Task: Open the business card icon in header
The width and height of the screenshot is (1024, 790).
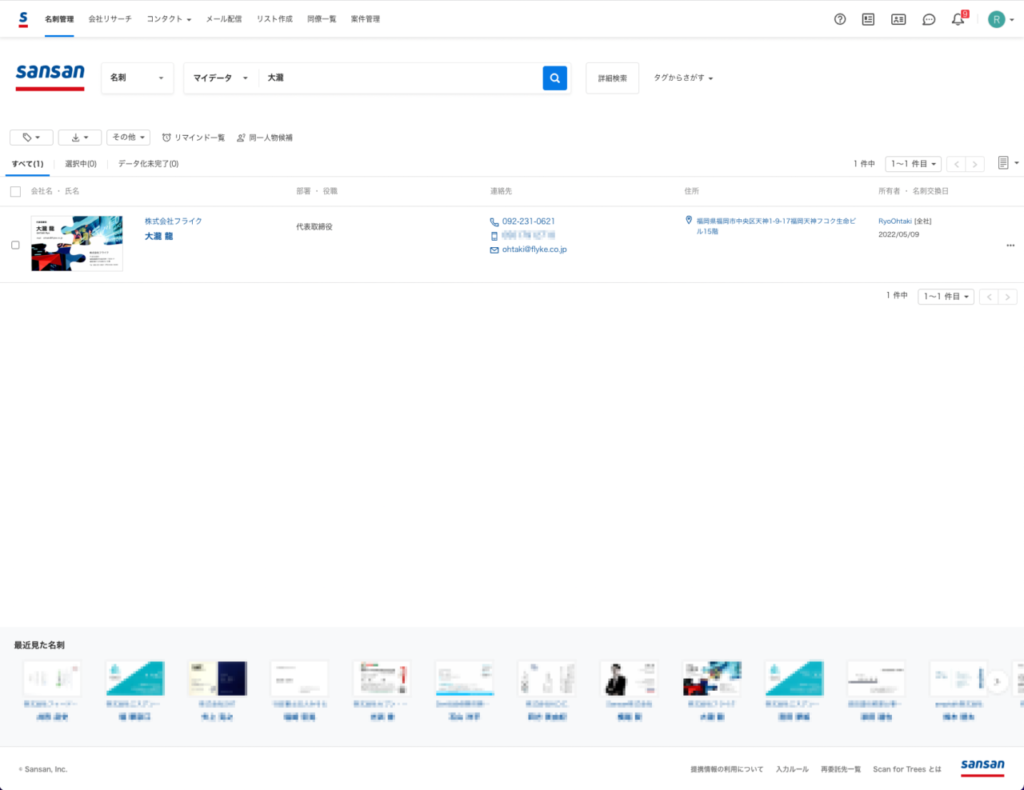Action: [x=899, y=20]
